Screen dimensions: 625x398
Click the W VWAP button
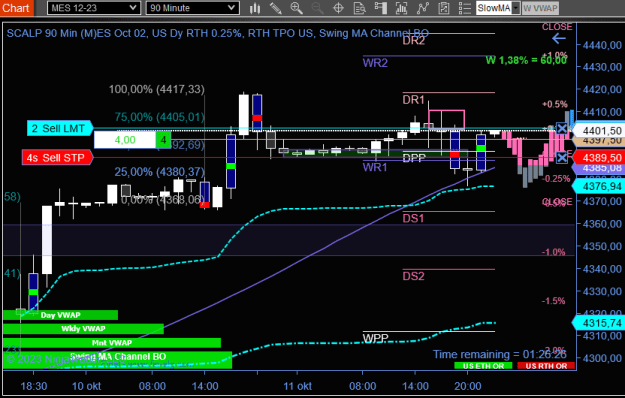tap(540, 8)
